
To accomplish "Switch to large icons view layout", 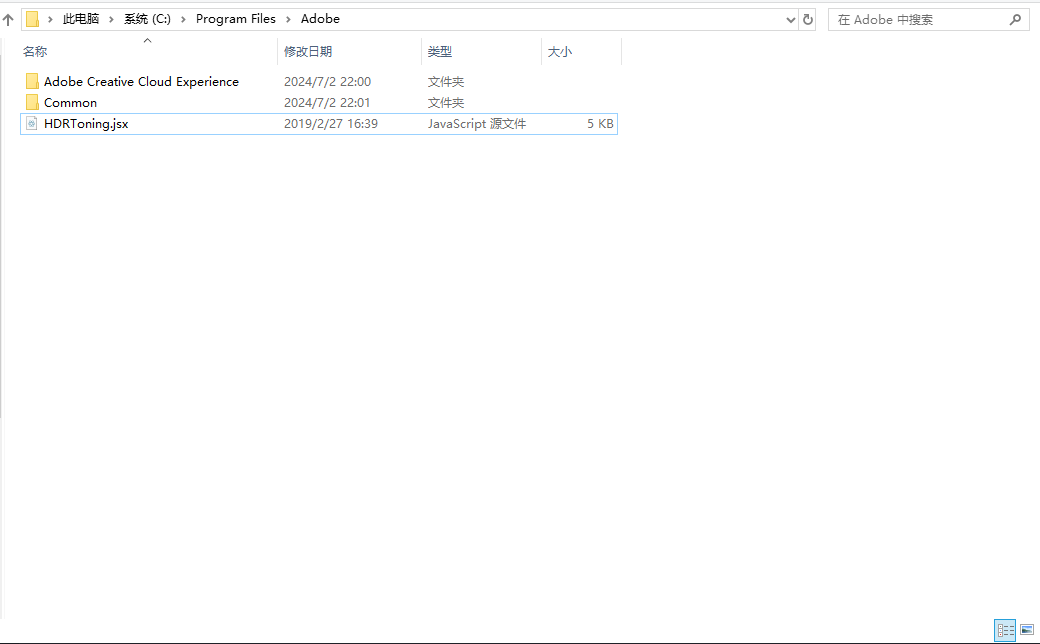I will click(1027, 630).
